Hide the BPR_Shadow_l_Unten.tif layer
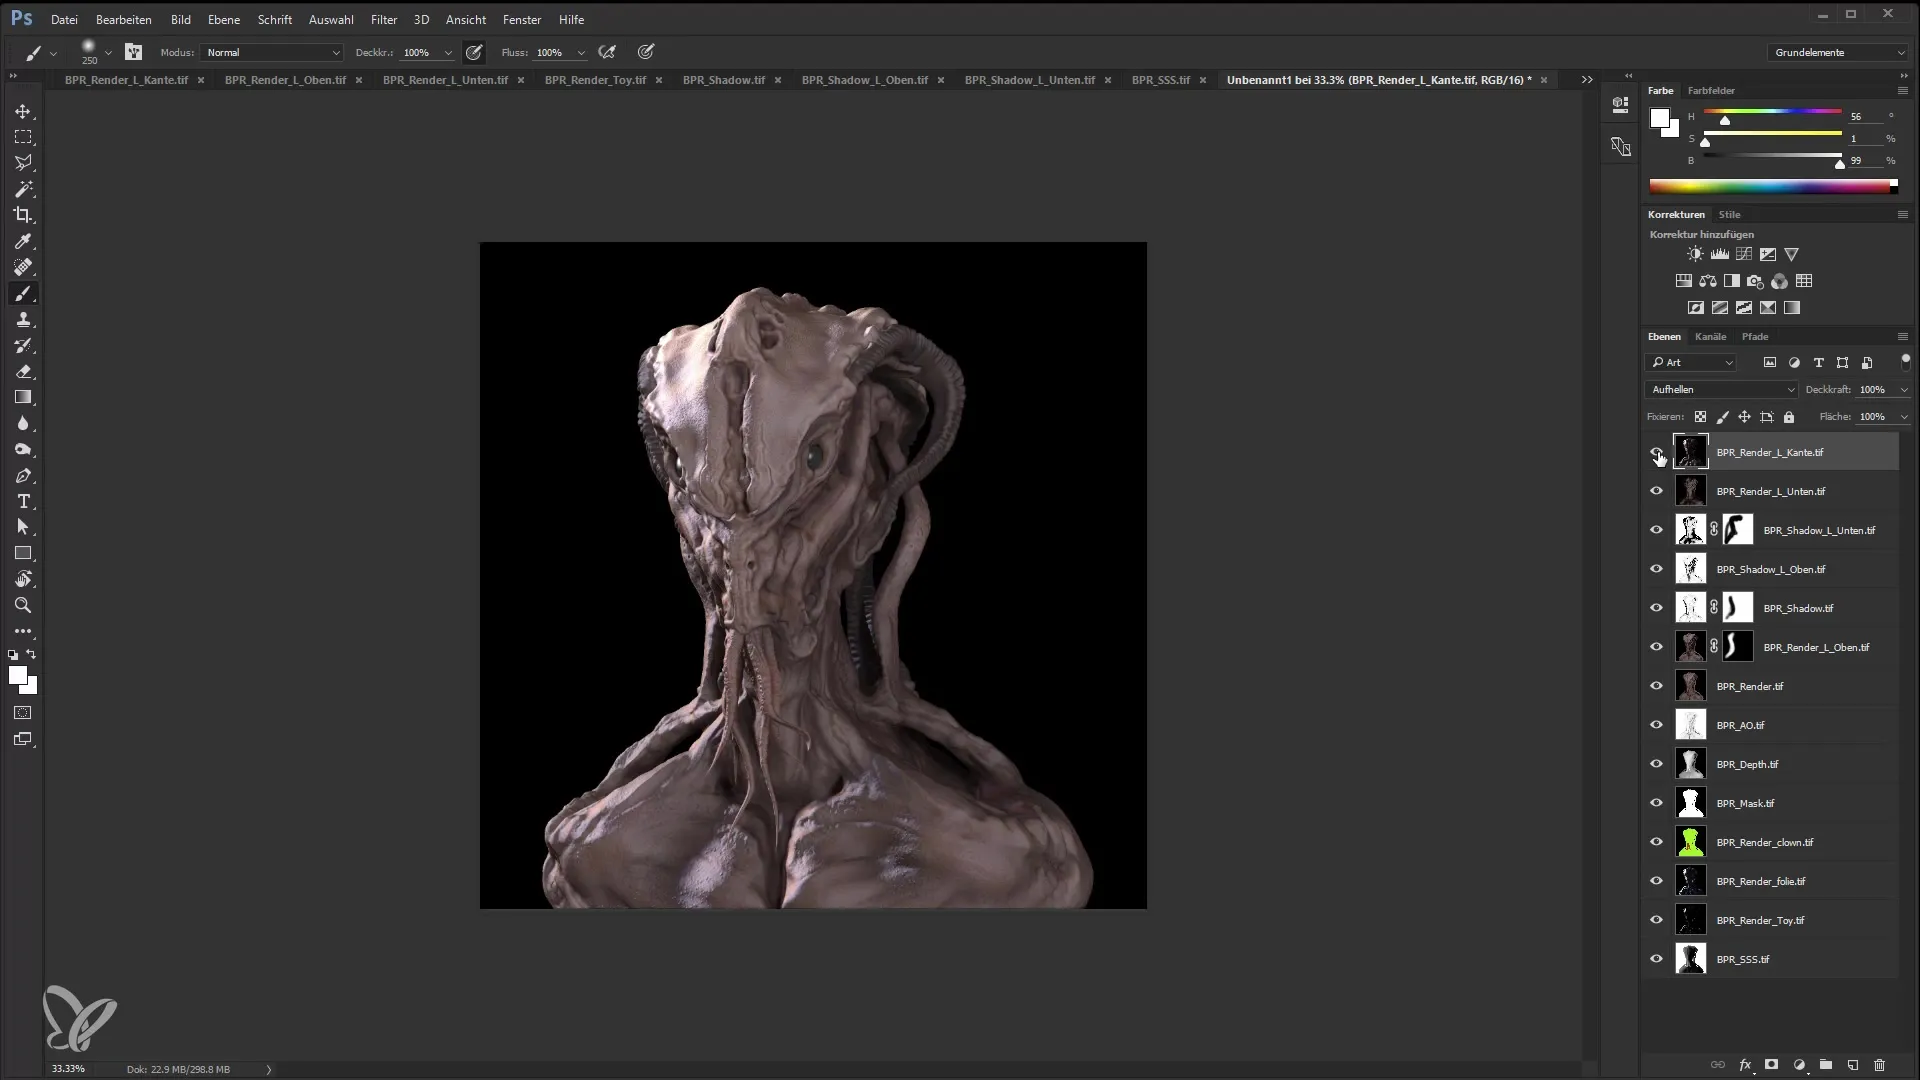This screenshot has width=1920, height=1080. tap(1656, 530)
